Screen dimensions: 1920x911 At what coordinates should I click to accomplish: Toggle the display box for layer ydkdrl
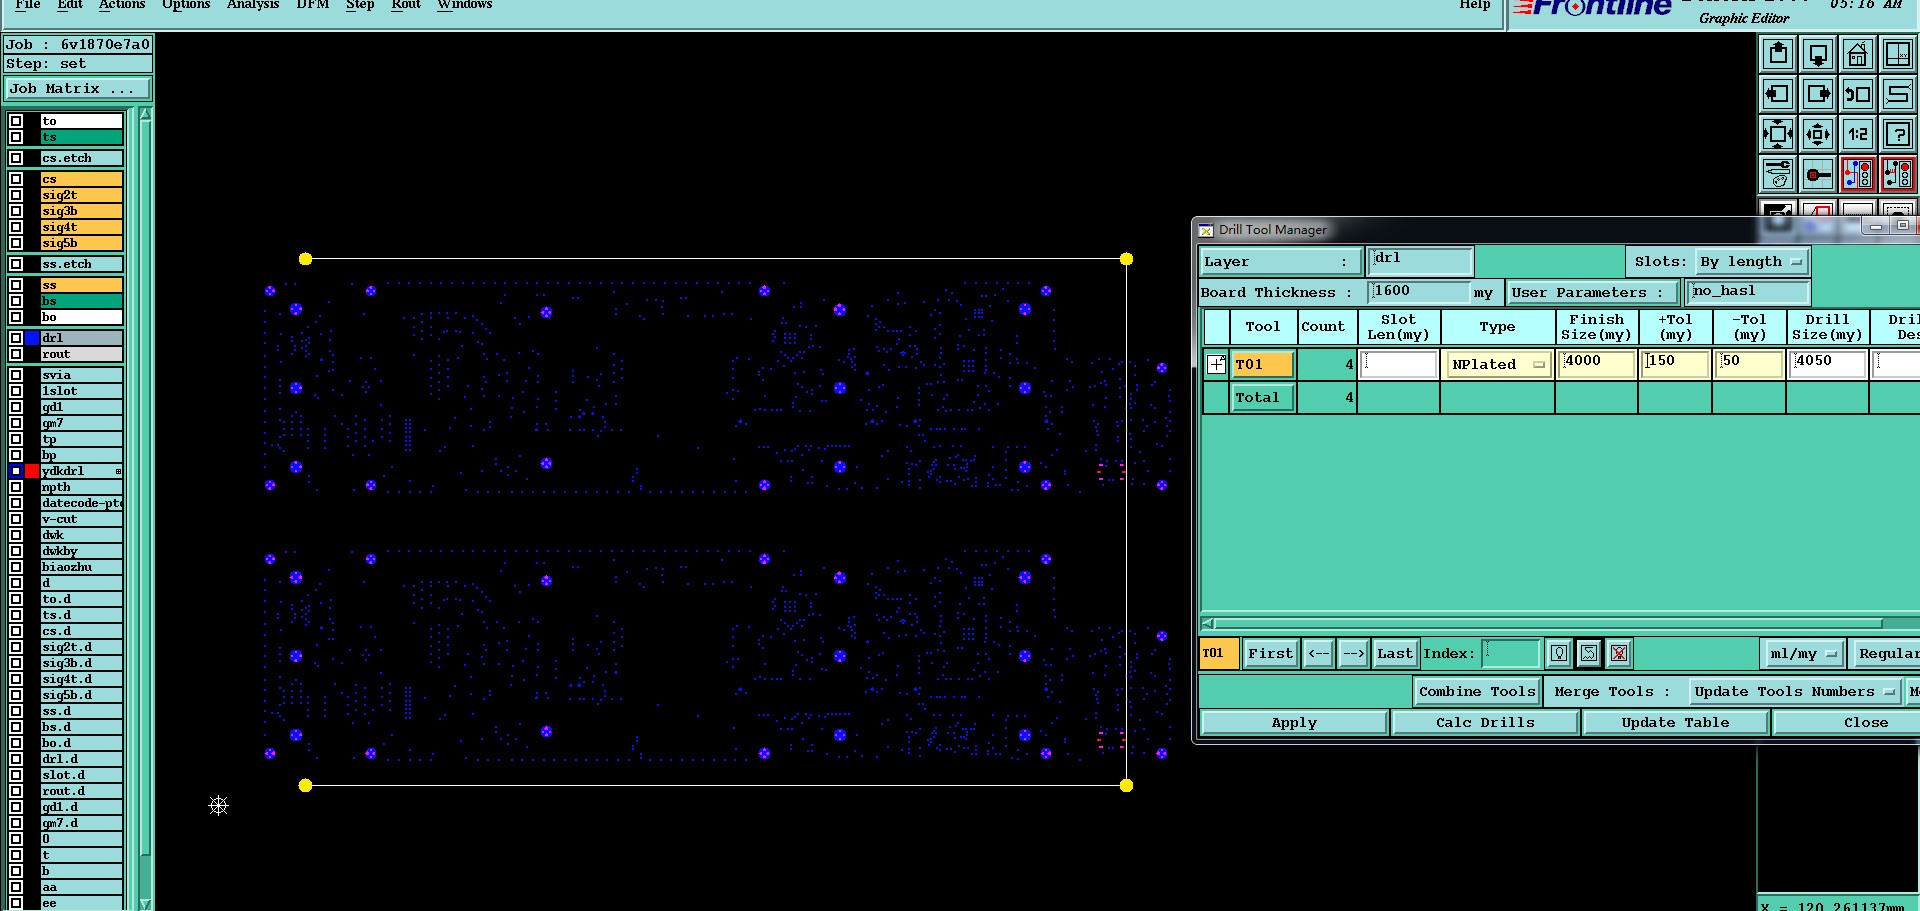coord(16,471)
